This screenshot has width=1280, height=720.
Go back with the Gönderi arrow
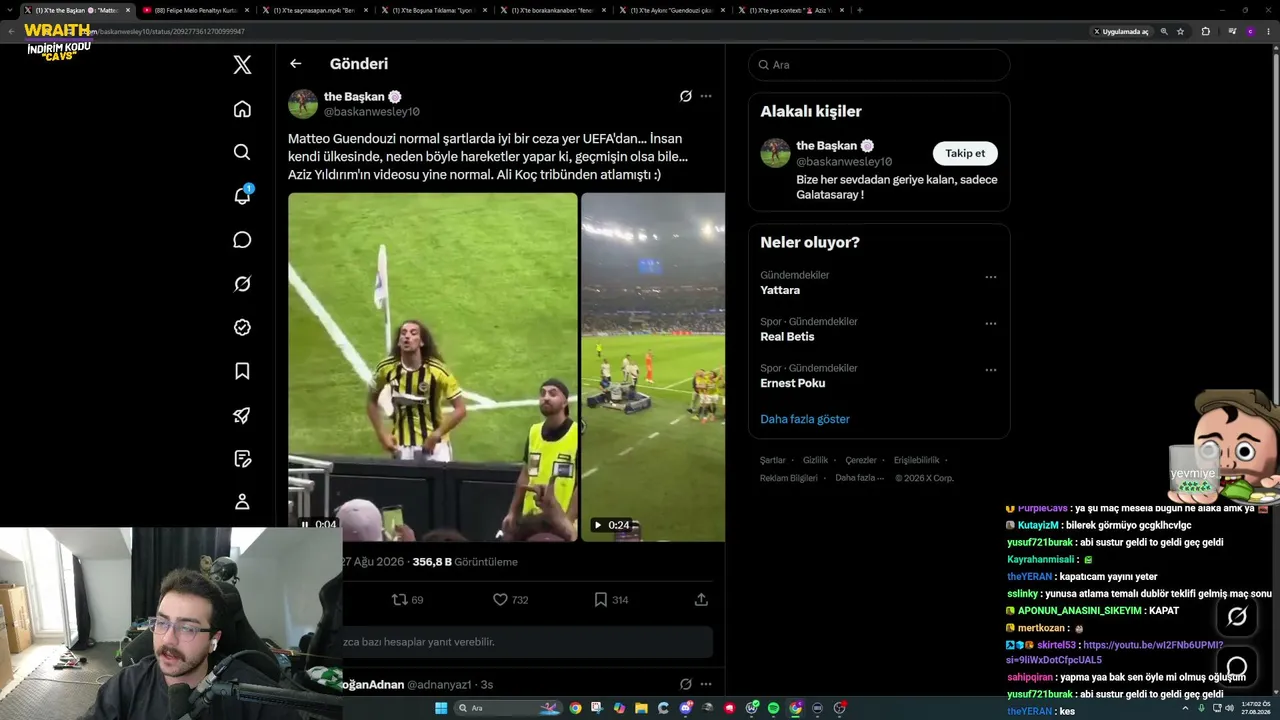coord(295,64)
